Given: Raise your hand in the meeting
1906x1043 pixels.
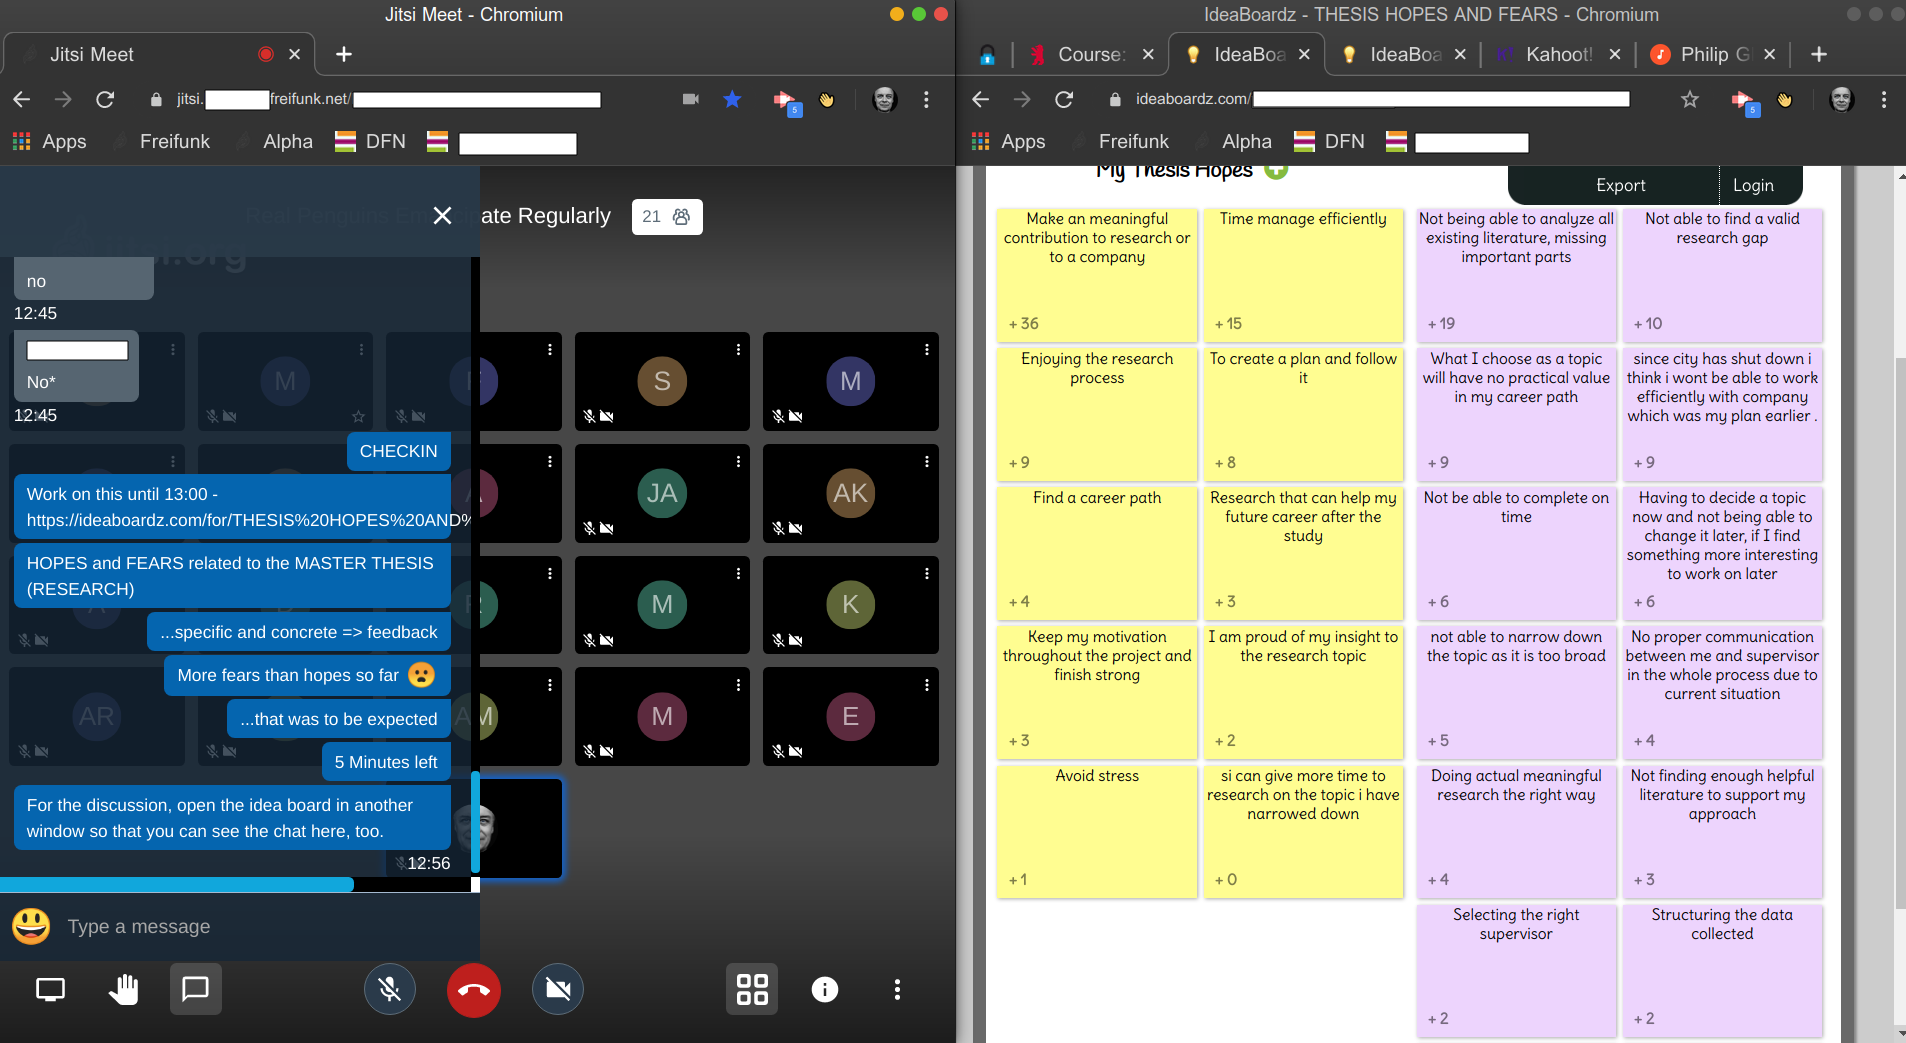Looking at the screenshot, I should tap(123, 989).
